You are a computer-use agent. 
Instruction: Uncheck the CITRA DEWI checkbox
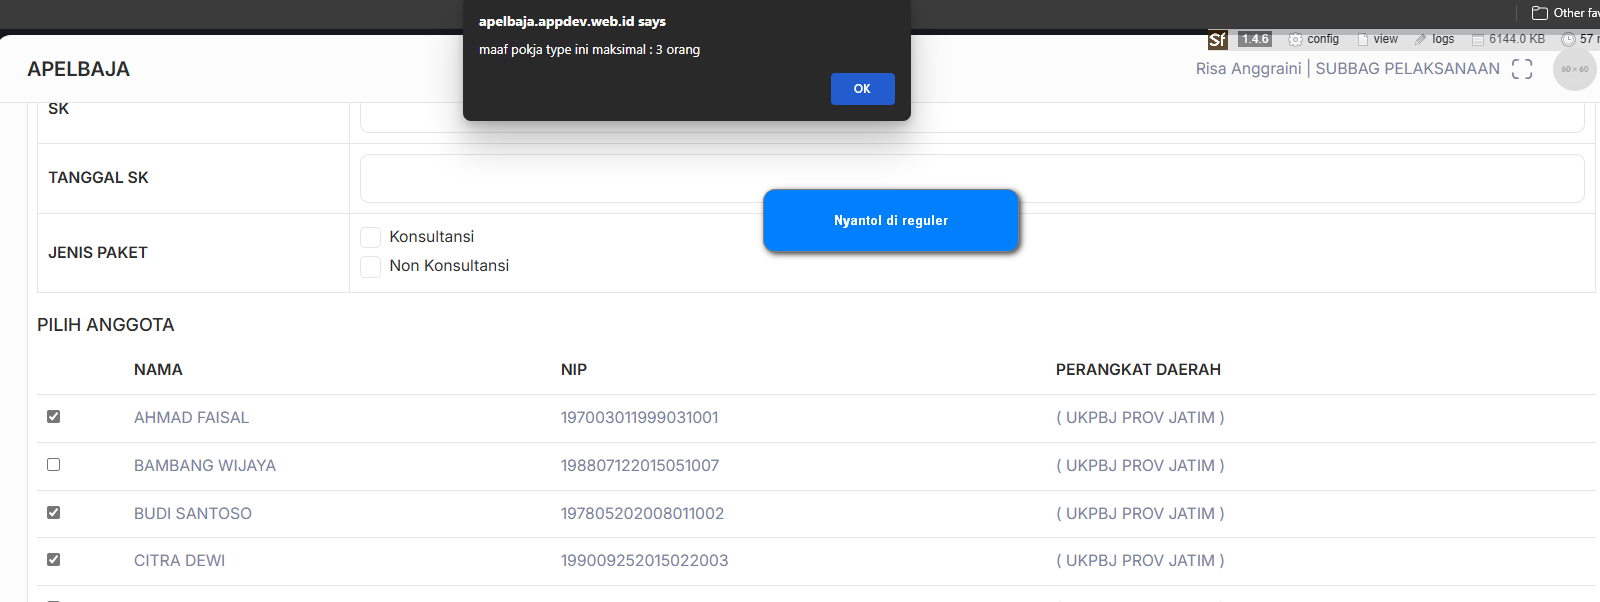(x=54, y=560)
